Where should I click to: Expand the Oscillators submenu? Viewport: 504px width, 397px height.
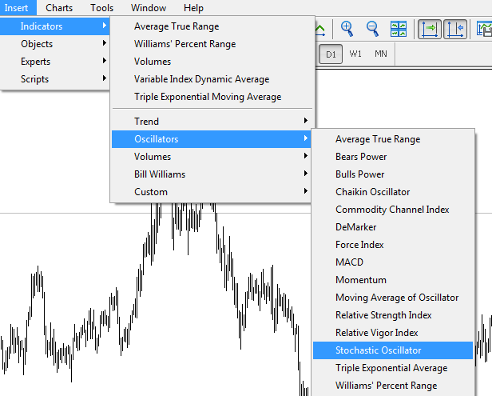pos(212,139)
